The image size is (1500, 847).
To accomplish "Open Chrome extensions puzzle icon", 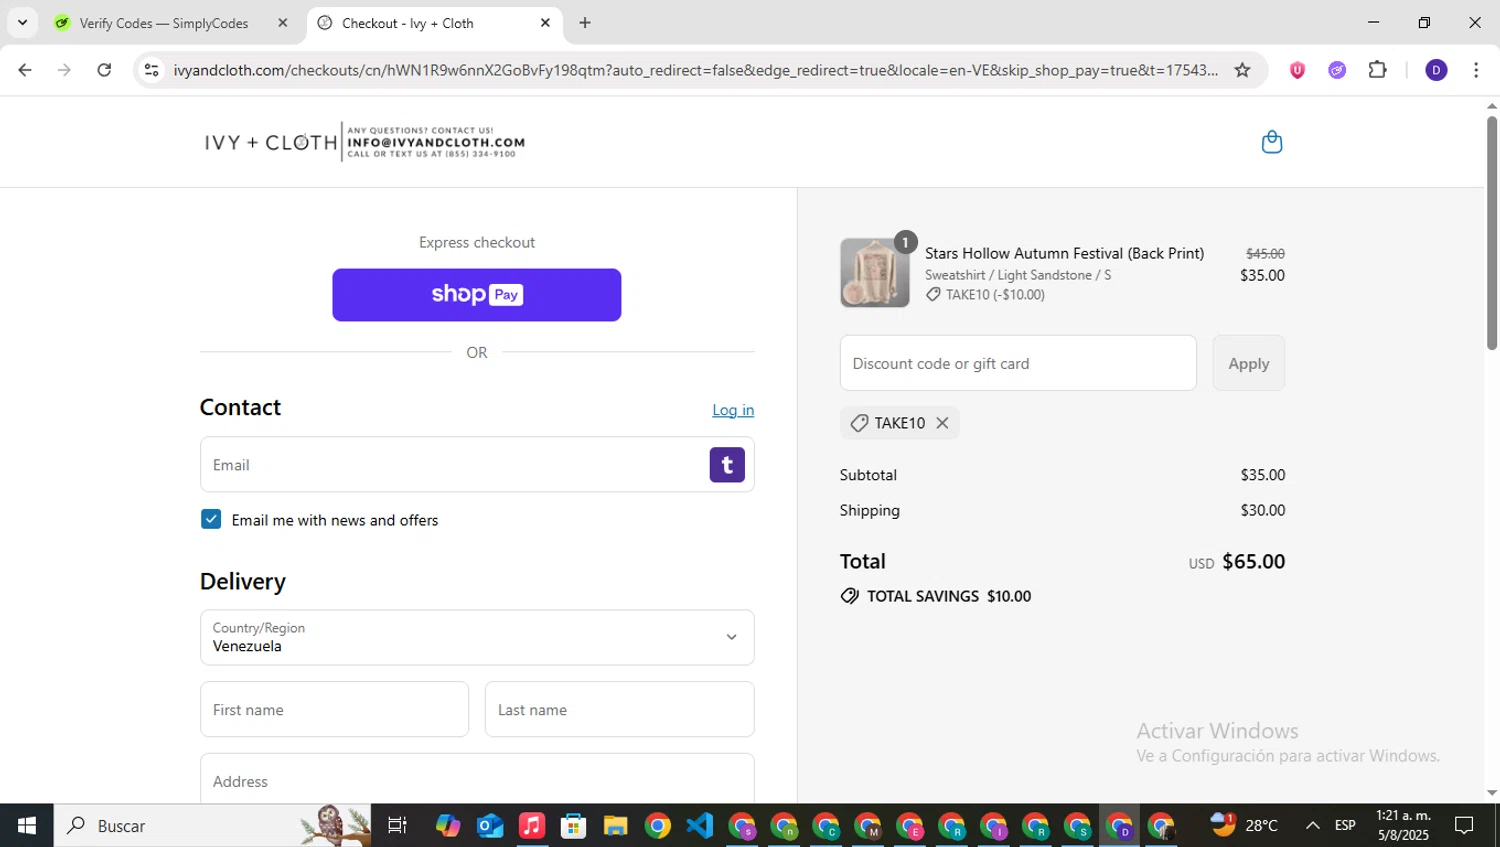I will (1377, 70).
